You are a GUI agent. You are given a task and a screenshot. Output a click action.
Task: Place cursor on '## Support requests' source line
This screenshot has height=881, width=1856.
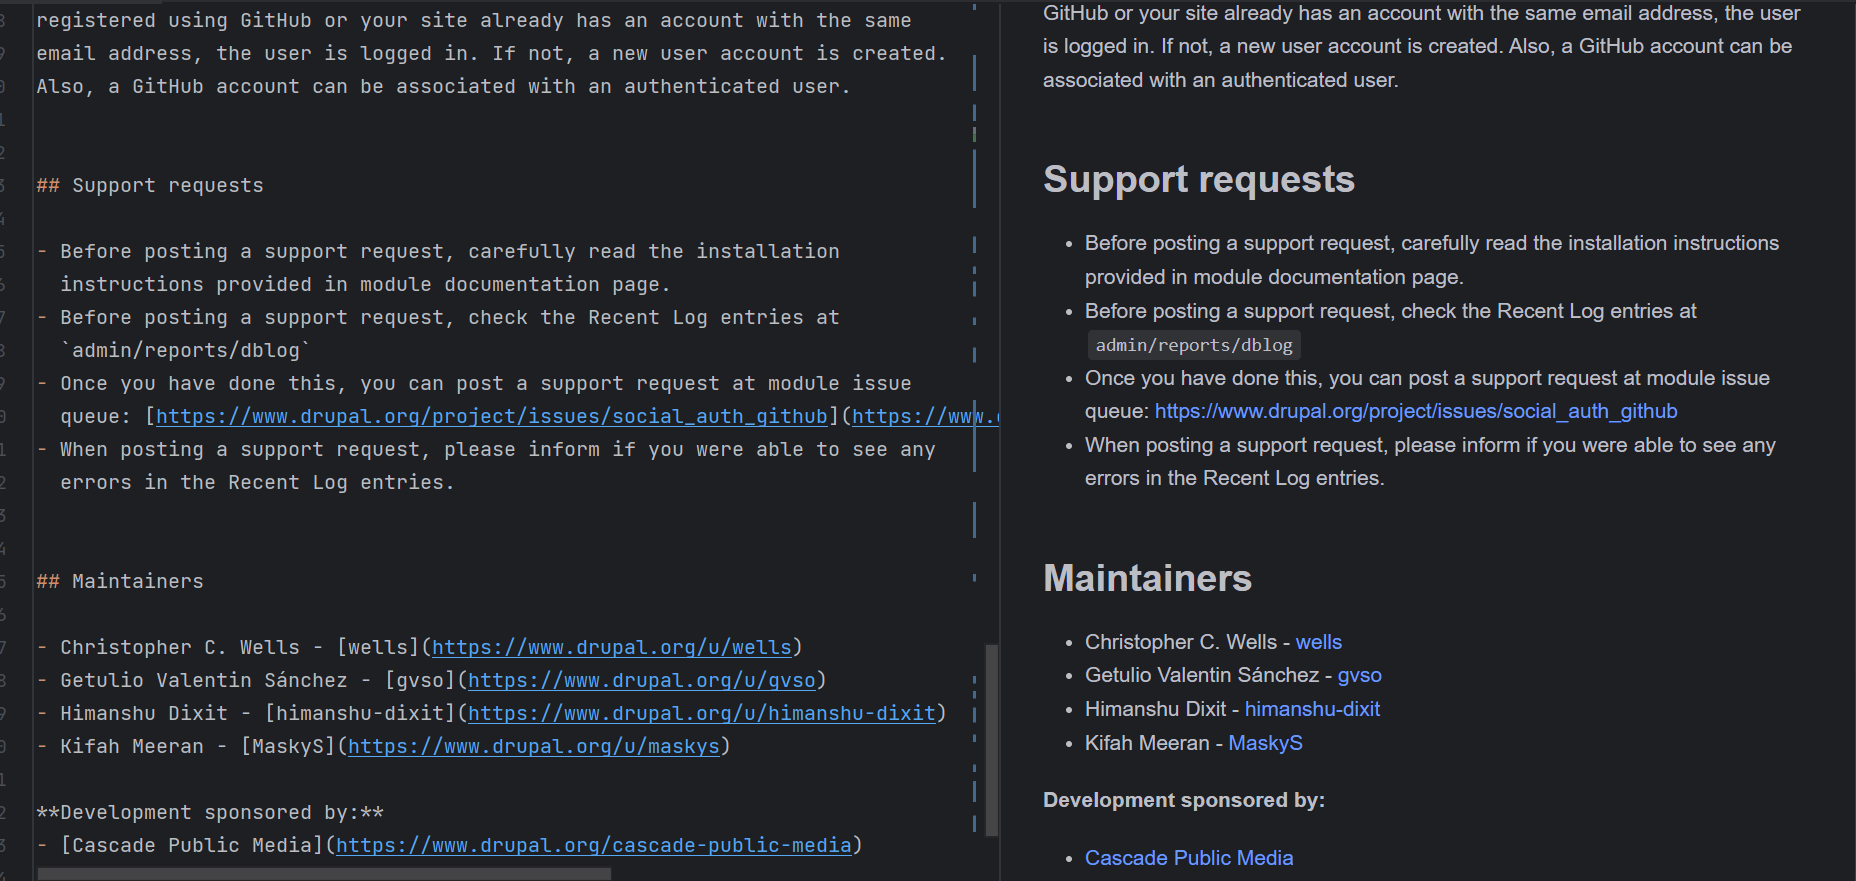[167, 186]
